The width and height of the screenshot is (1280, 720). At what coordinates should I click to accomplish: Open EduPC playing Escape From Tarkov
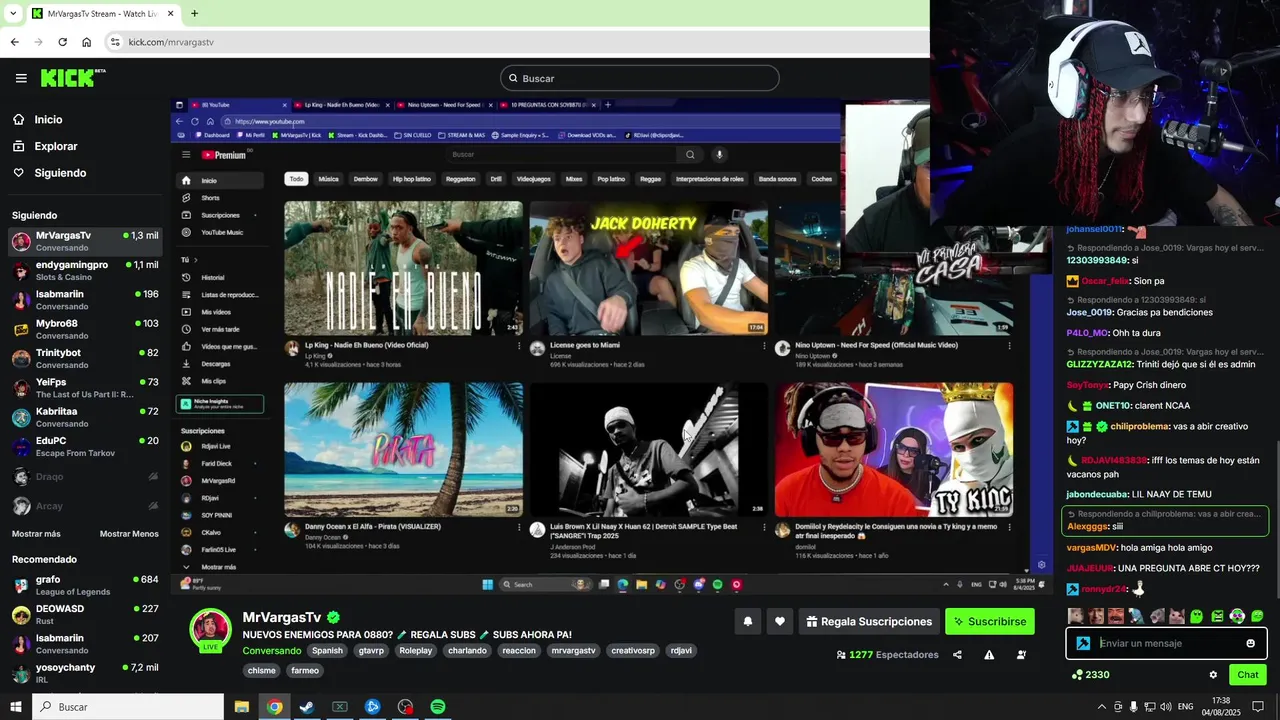tap(85, 446)
